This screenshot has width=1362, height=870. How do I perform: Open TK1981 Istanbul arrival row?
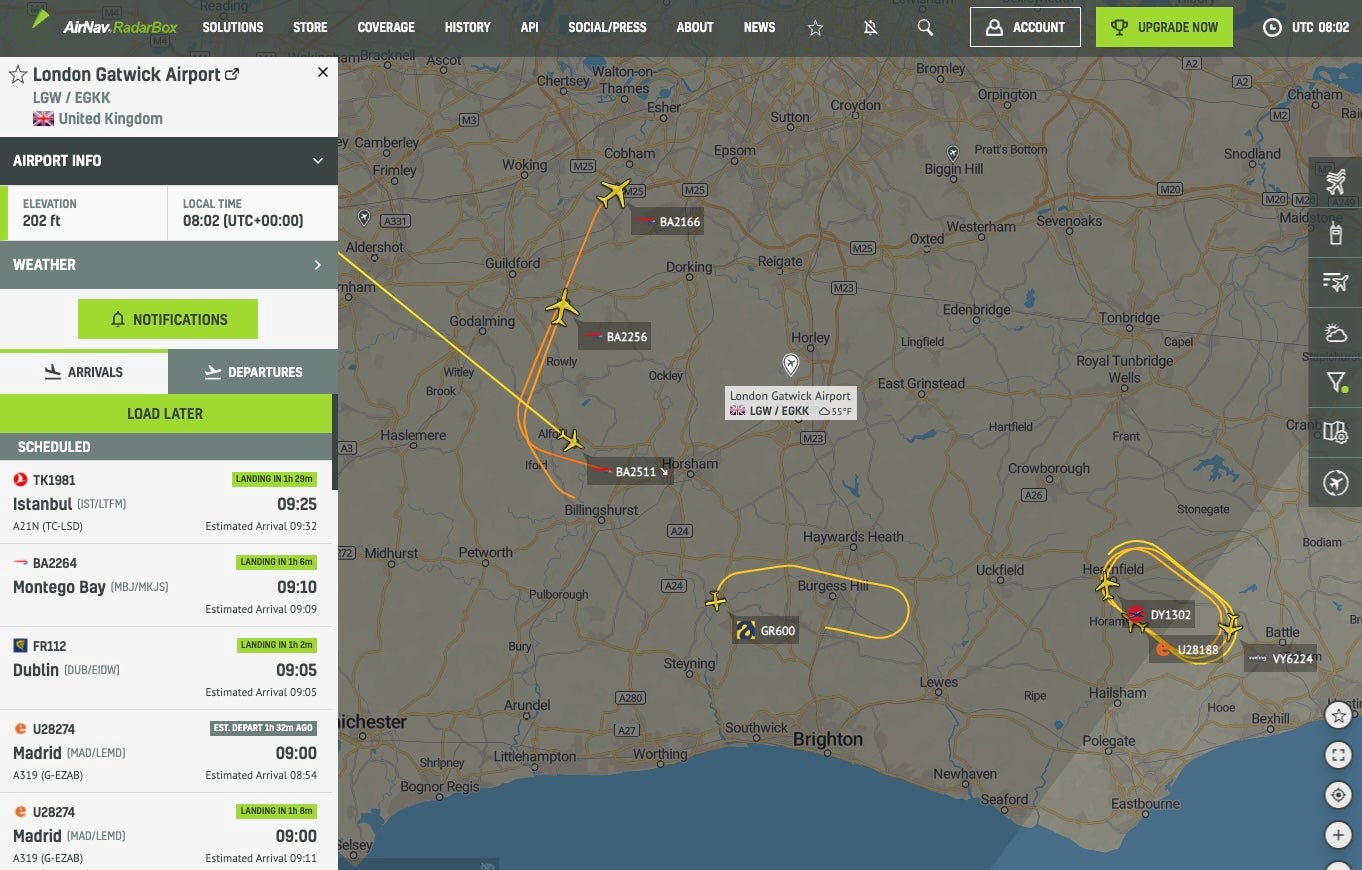pos(165,502)
